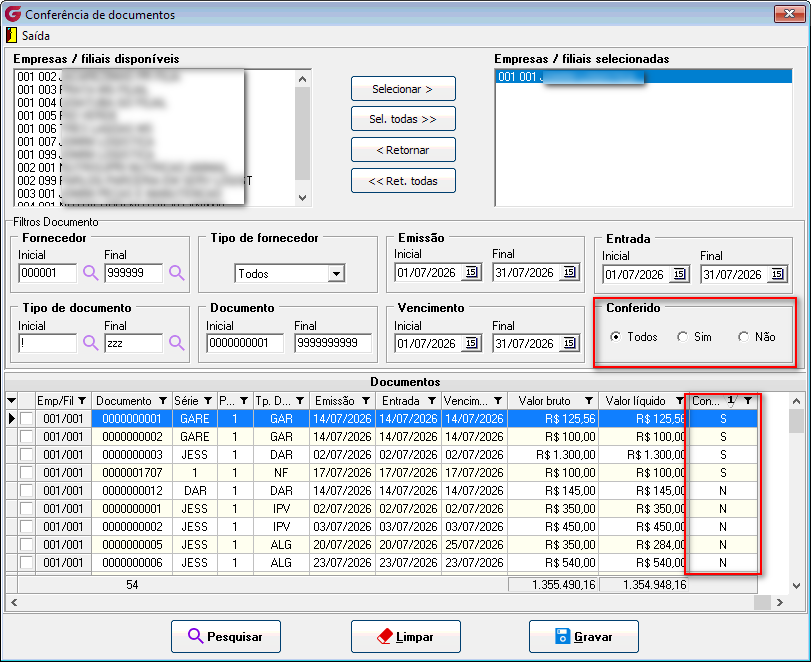Open lookup for Tipo de documento Final
Screen dimensions: 811x662
[x=176, y=343]
